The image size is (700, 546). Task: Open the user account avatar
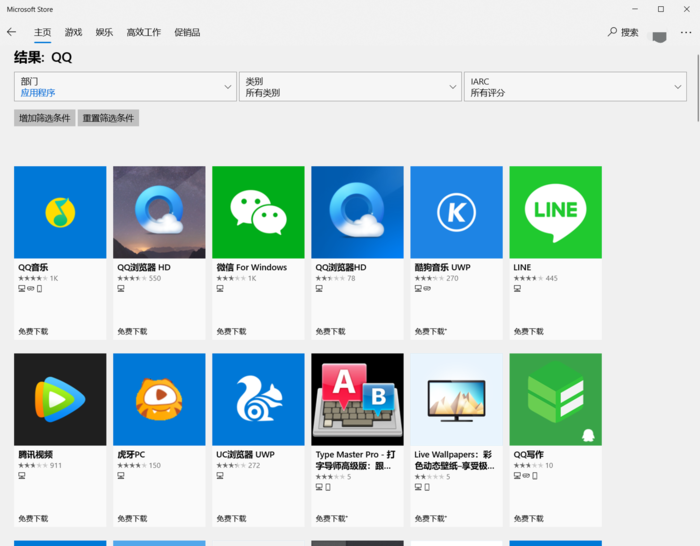tap(659, 35)
